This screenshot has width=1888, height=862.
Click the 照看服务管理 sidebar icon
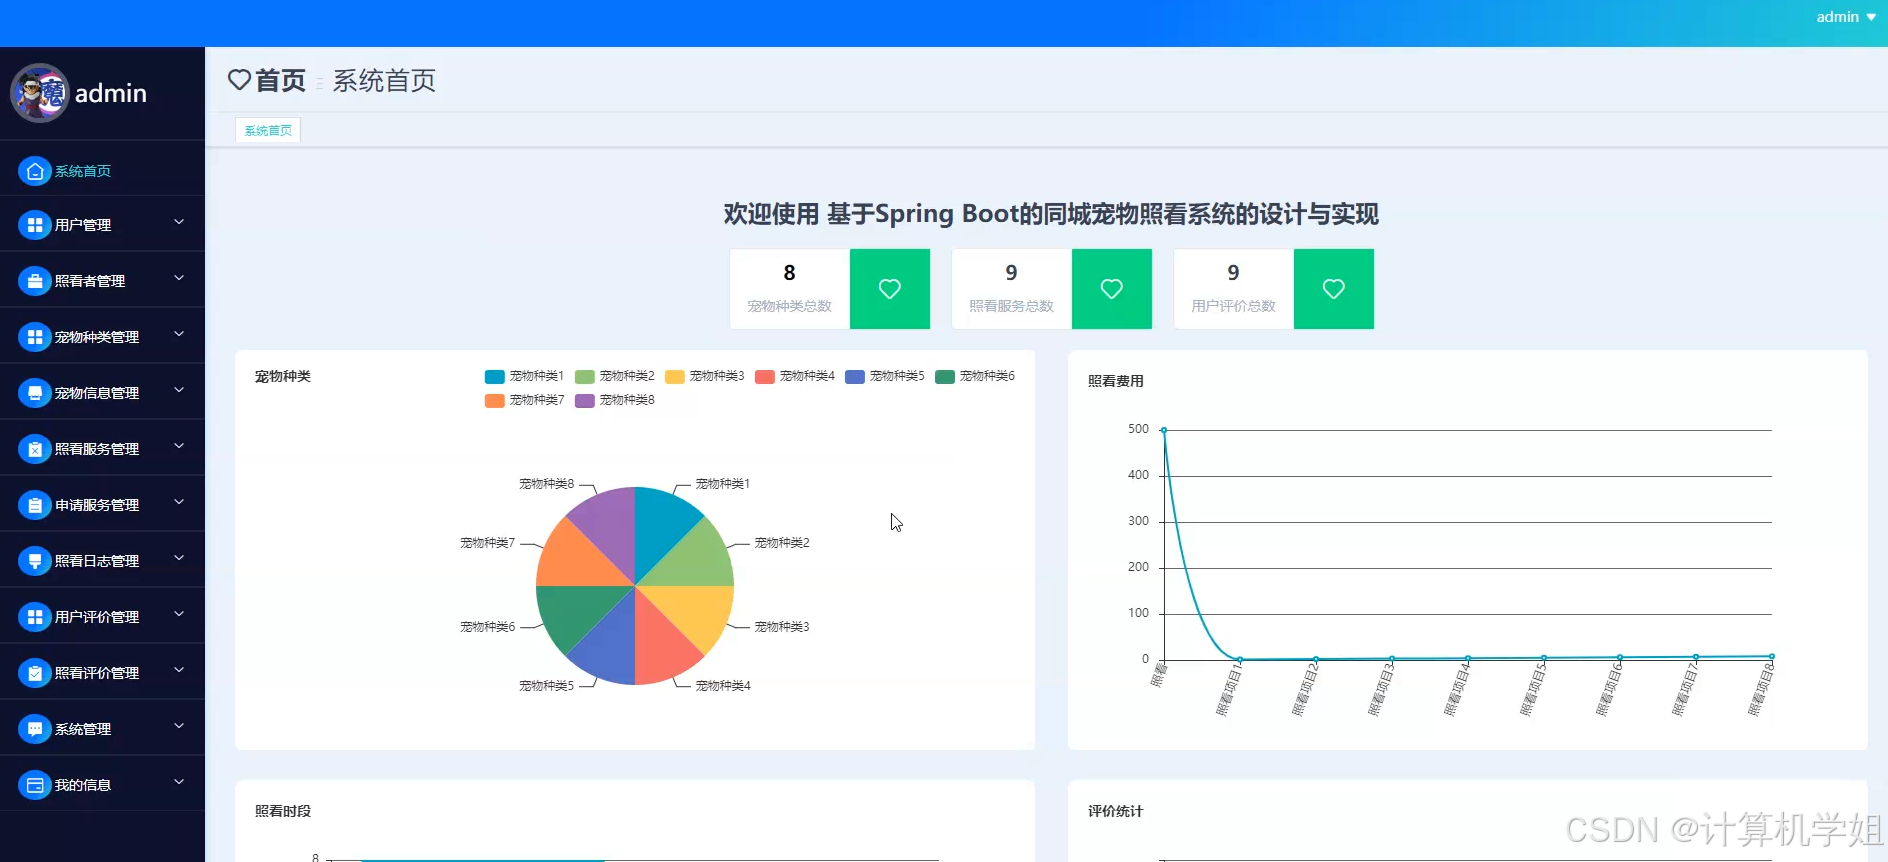[x=35, y=449]
